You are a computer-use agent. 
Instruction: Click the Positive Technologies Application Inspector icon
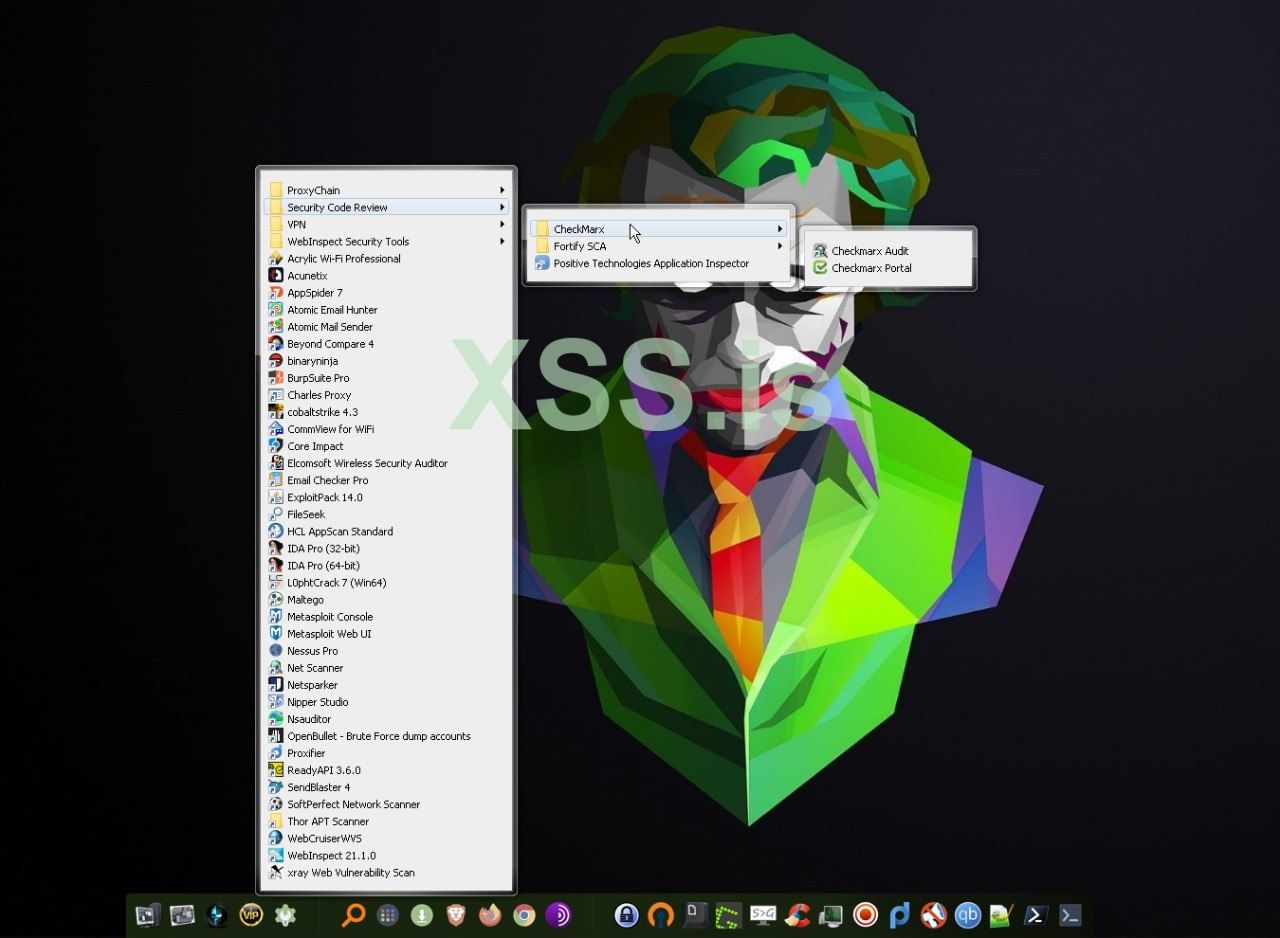tap(542, 263)
